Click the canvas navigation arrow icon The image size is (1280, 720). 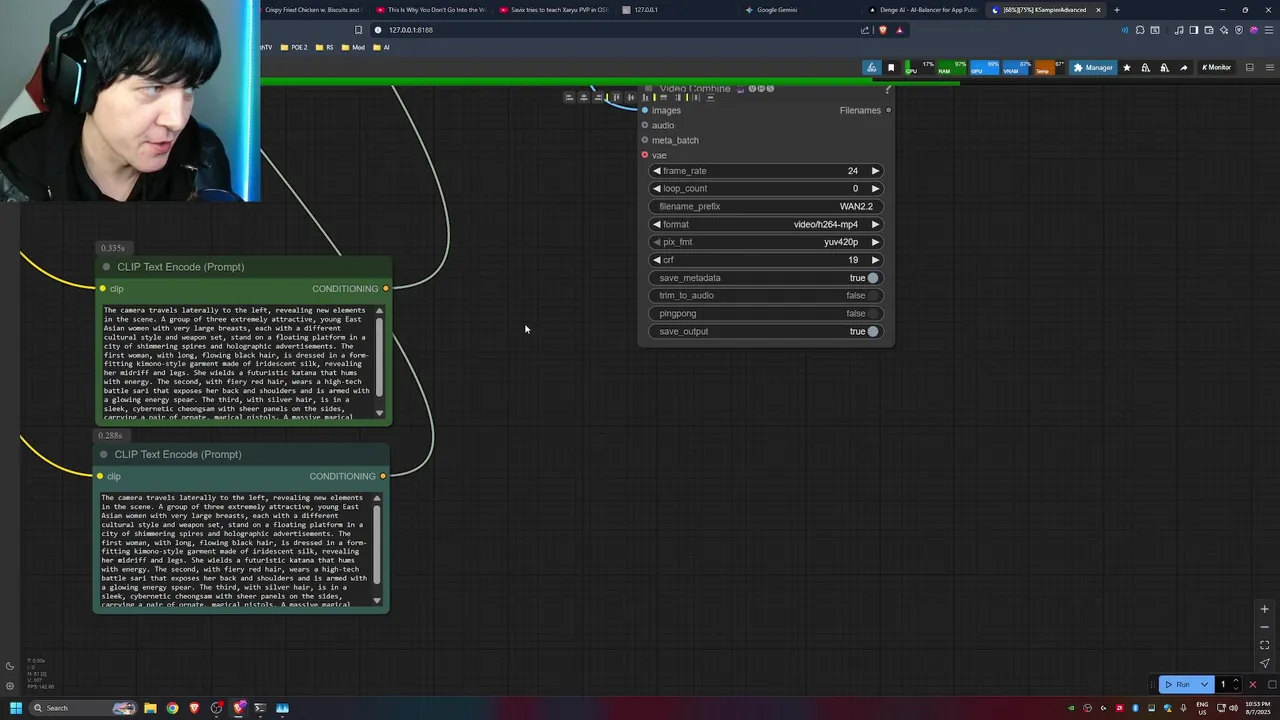(1264, 663)
